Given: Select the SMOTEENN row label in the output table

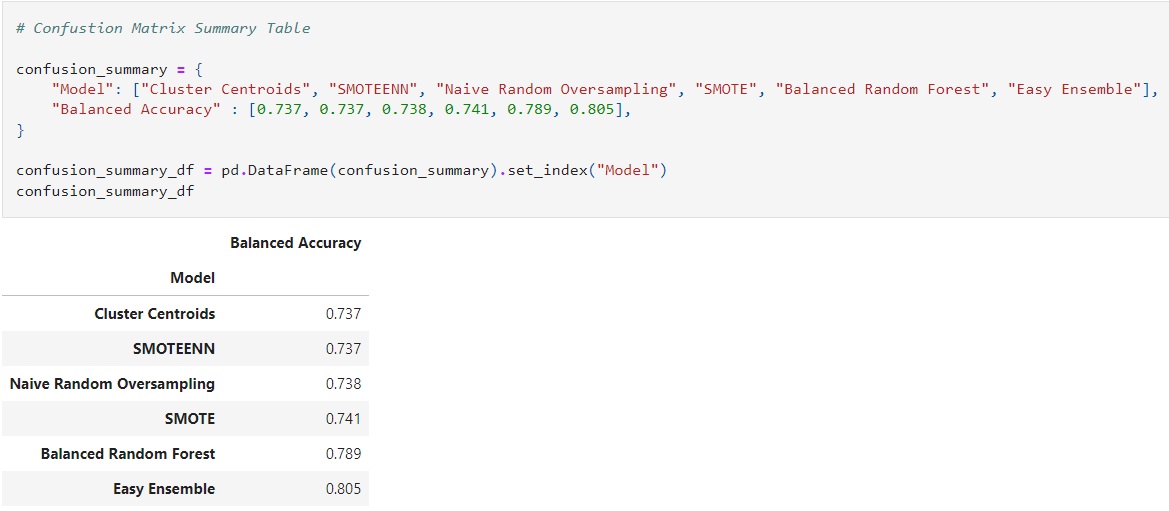Looking at the screenshot, I should (x=173, y=349).
